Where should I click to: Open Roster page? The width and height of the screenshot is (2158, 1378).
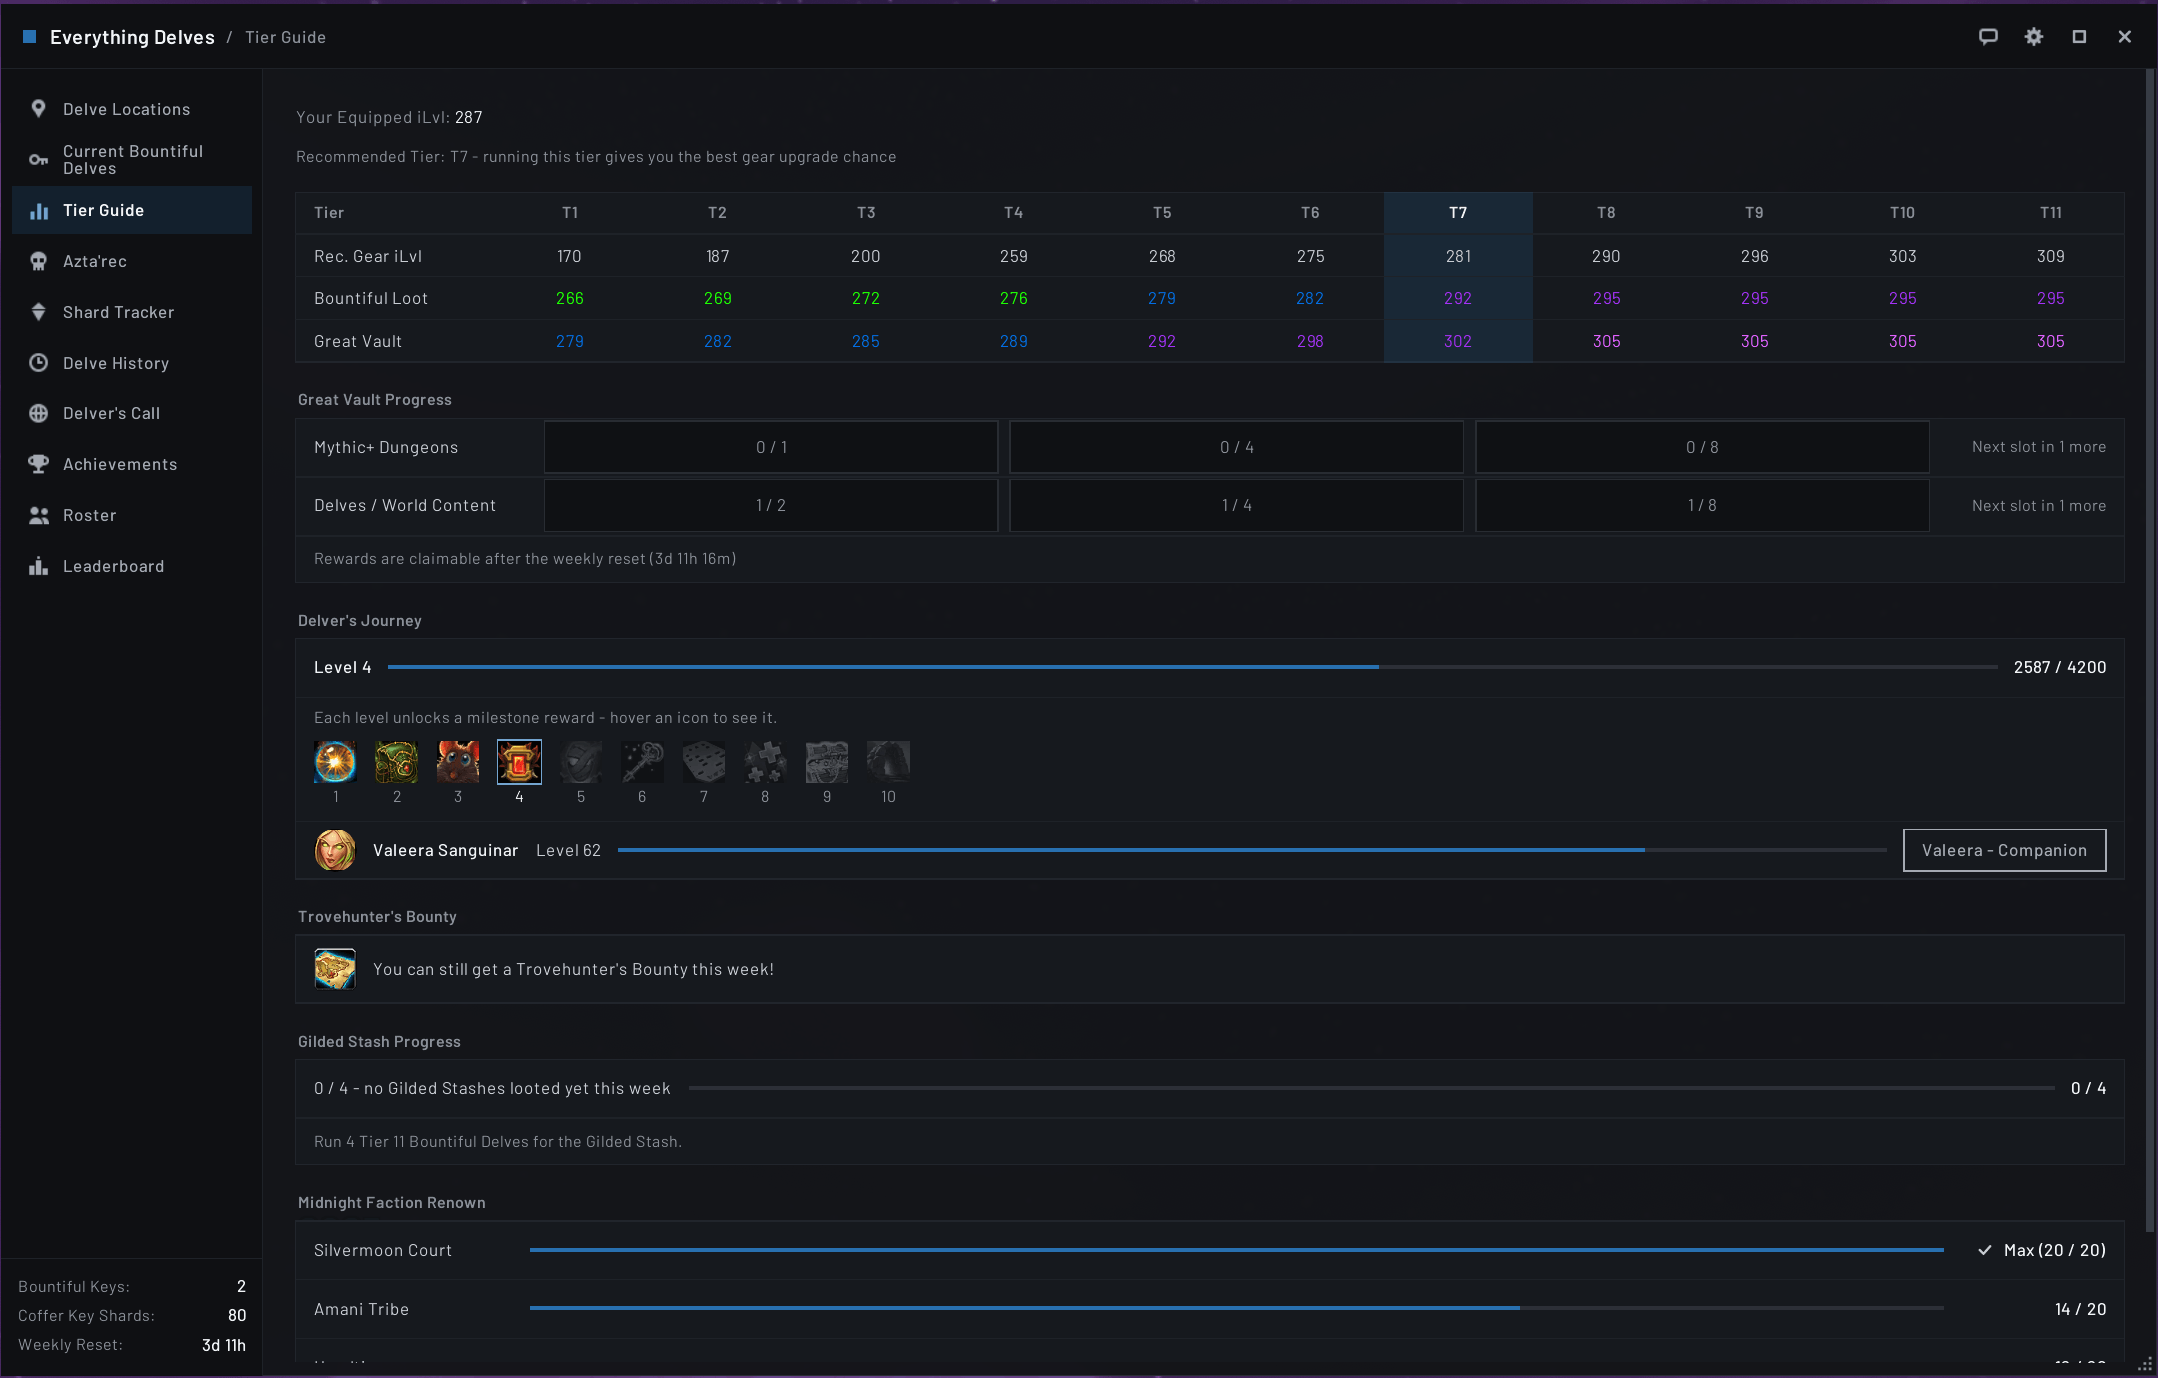point(132,515)
